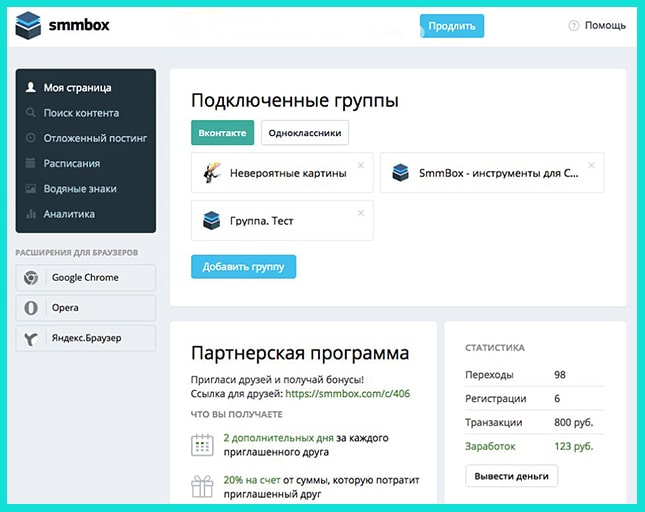Click the 2 дополнительных дня text

(278, 438)
